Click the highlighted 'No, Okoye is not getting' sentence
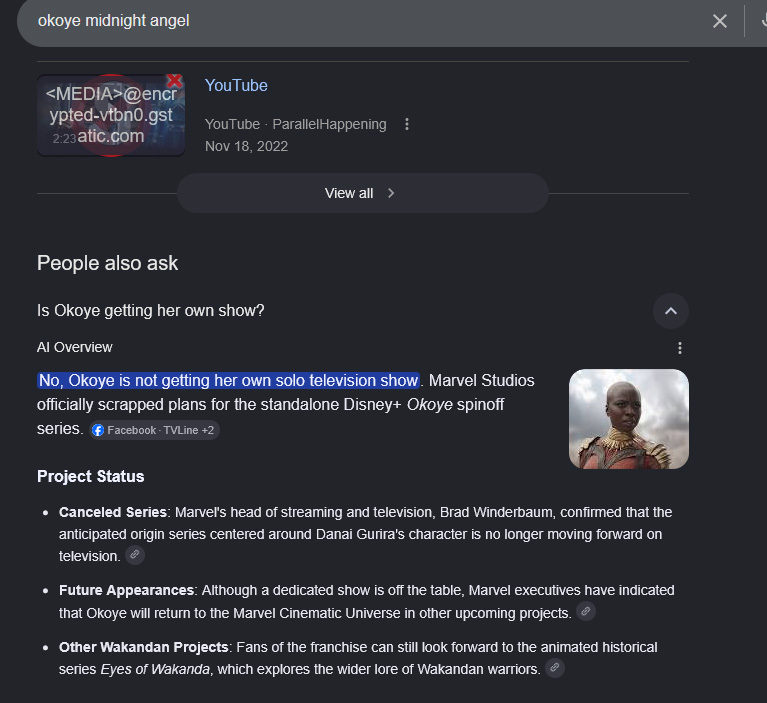Viewport: 767px width, 703px height. (228, 381)
